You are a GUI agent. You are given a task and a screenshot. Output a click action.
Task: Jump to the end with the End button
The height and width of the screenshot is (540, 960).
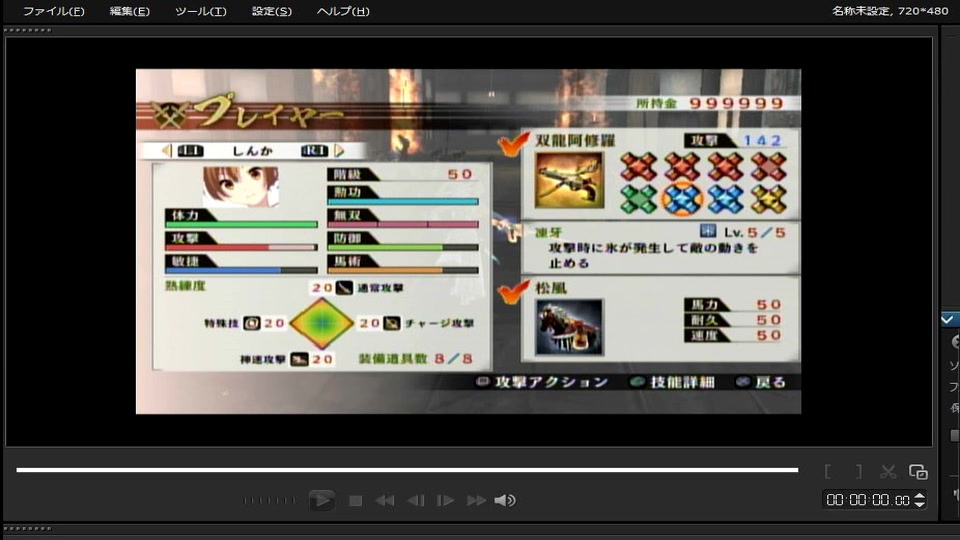pyautogui.click(x=476, y=501)
